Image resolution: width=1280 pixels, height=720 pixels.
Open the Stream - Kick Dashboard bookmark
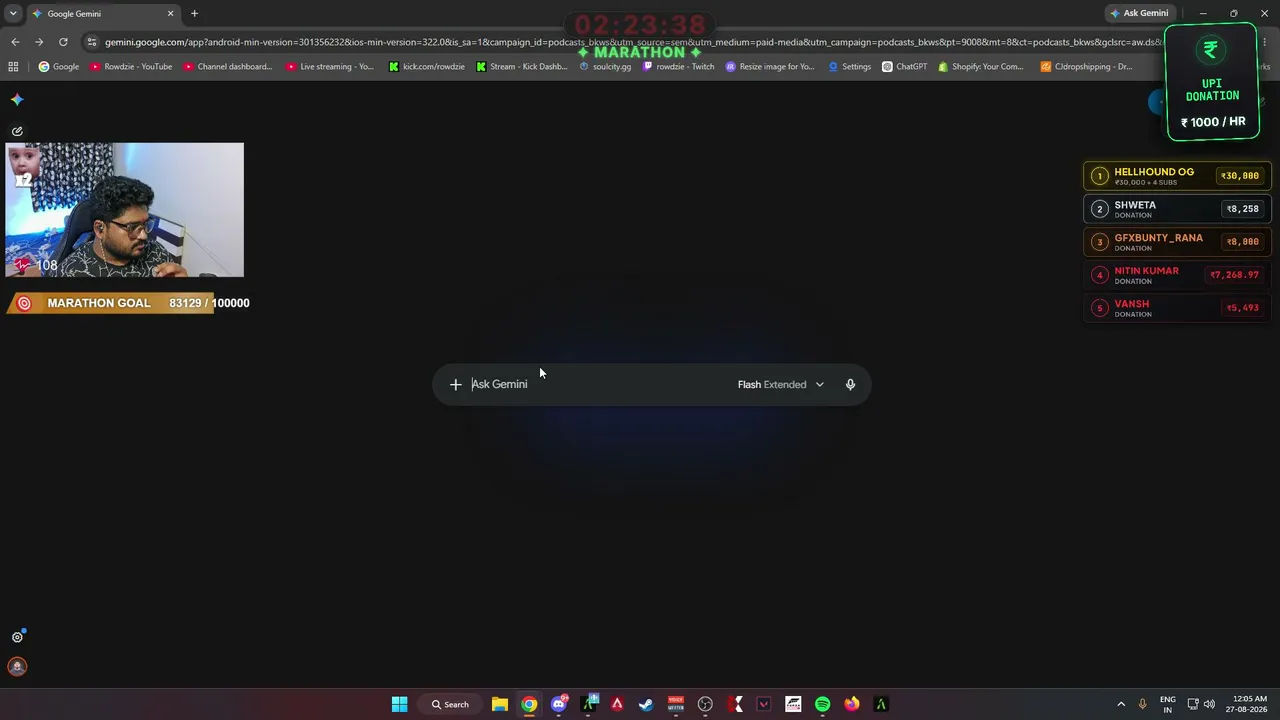(x=522, y=67)
